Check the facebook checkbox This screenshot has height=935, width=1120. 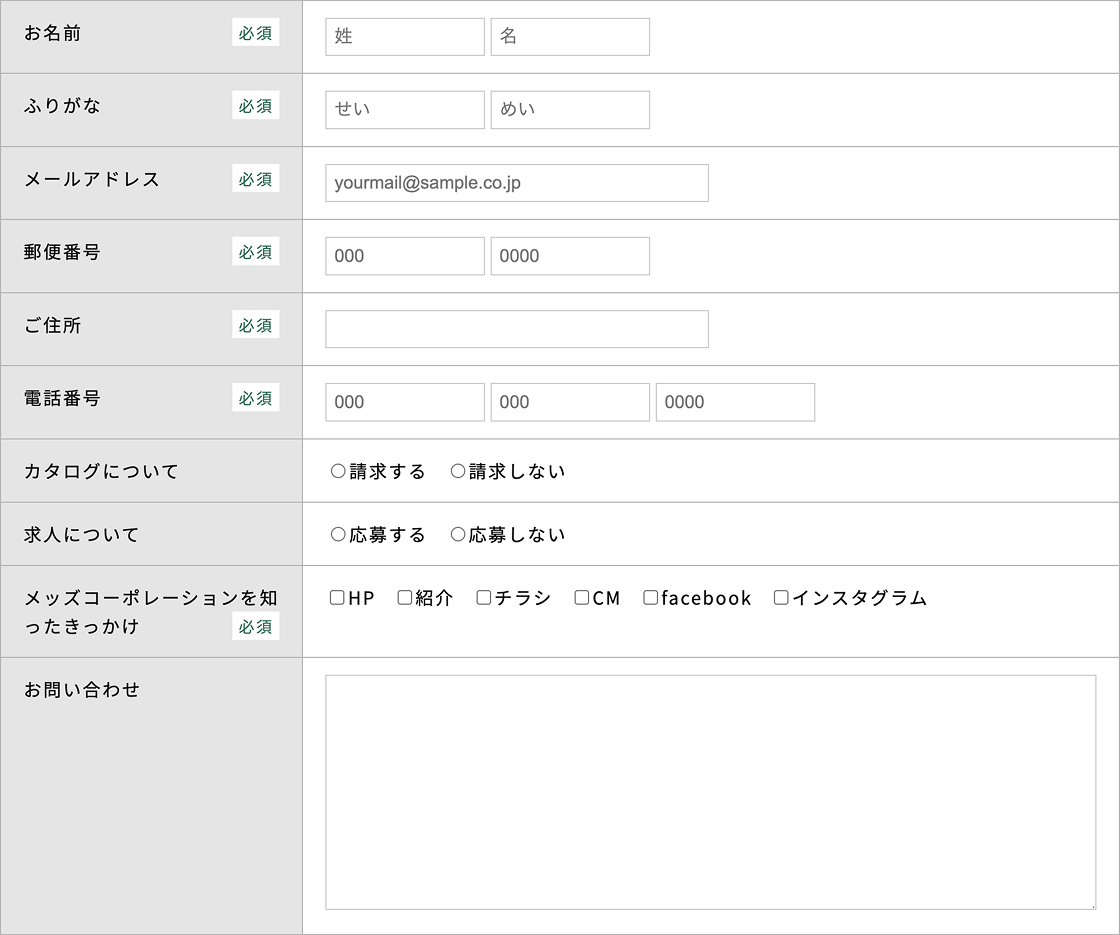650,598
